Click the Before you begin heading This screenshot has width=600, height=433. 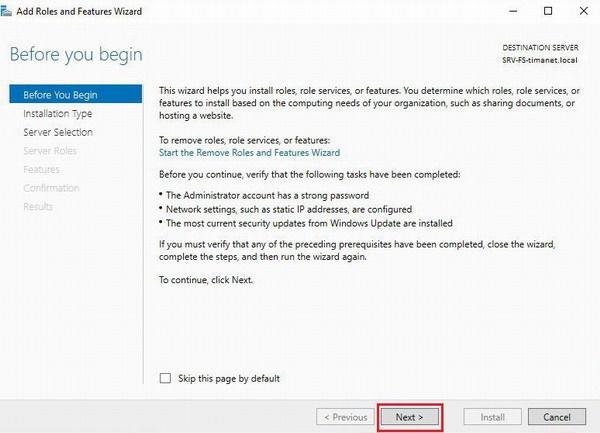click(x=76, y=54)
